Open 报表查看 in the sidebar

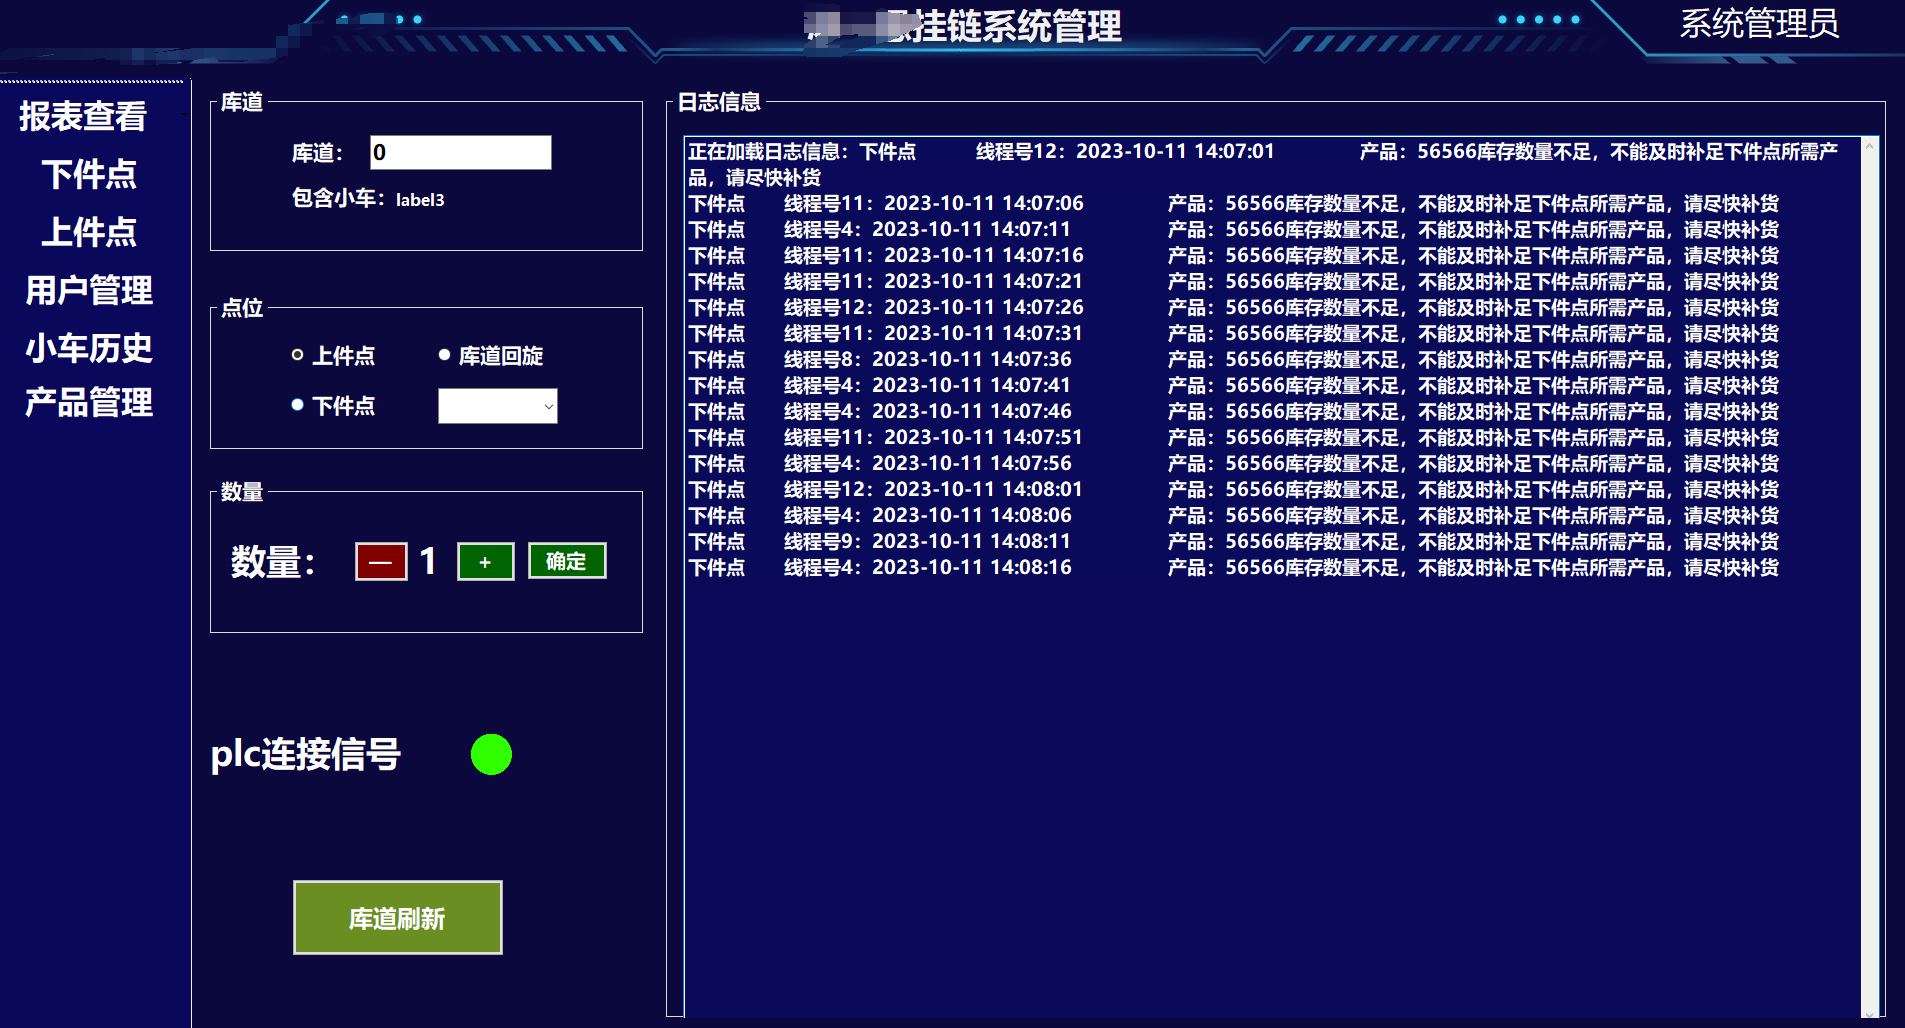[x=83, y=116]
